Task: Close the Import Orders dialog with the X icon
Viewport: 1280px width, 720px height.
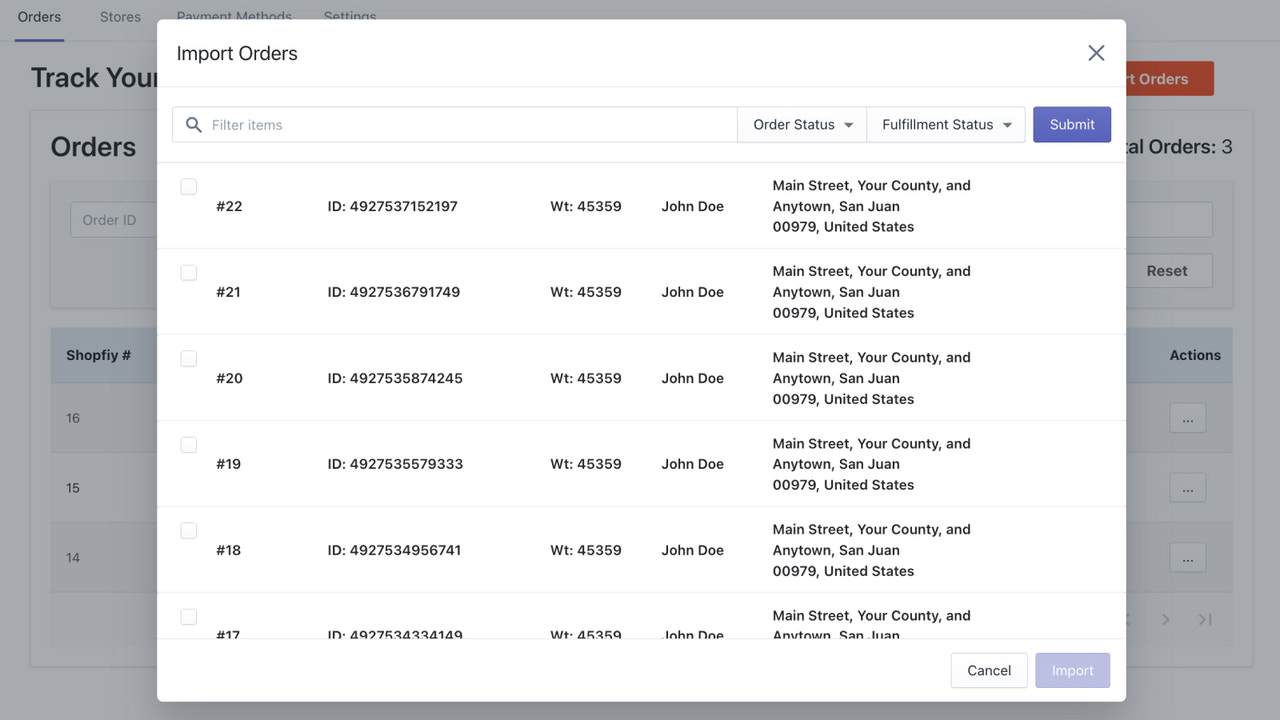Action: tap(1096, 53)
